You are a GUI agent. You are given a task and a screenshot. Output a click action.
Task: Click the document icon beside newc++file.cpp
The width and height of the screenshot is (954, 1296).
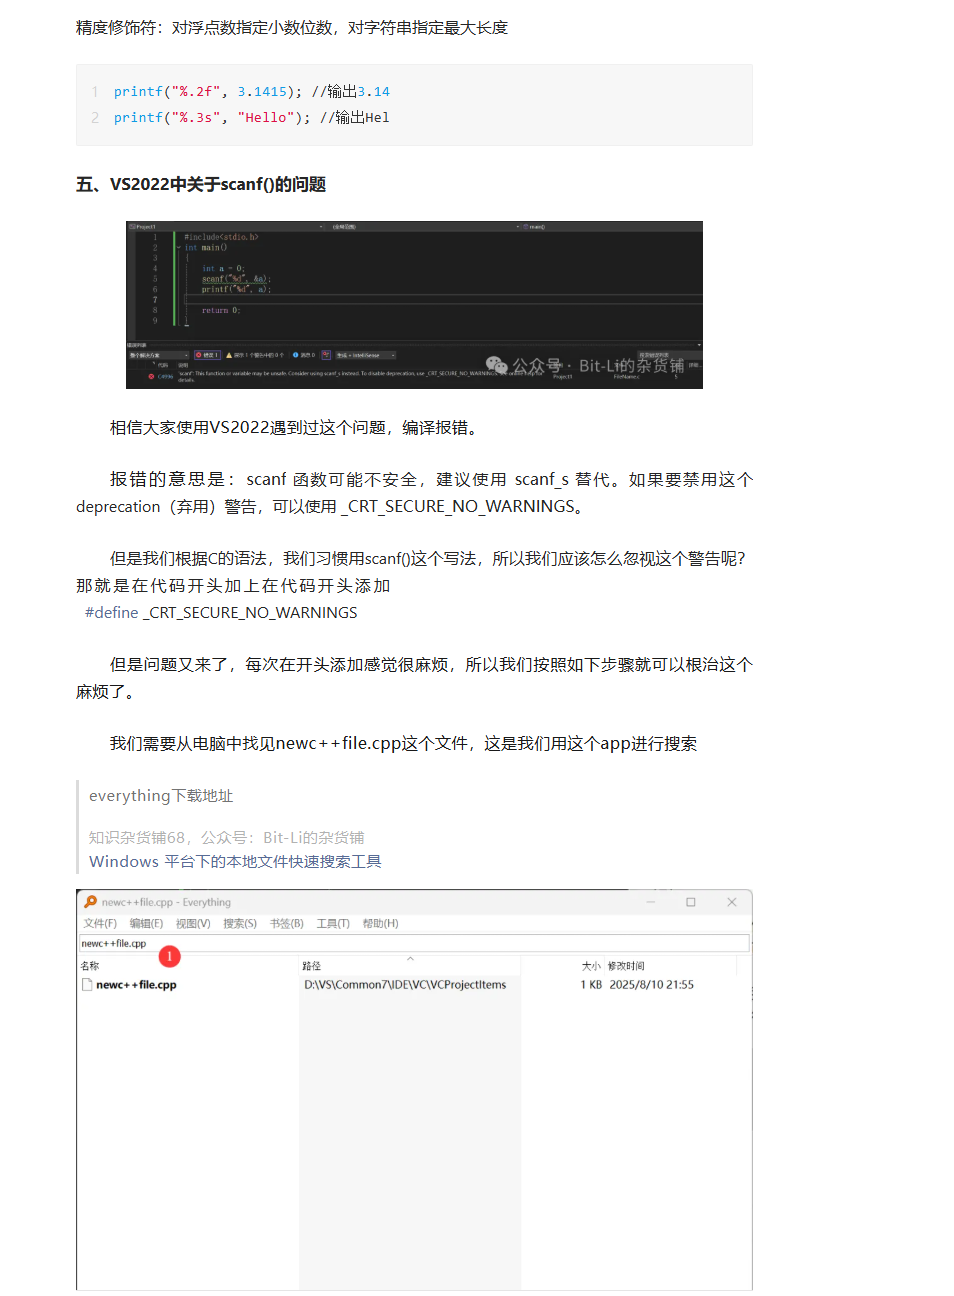(x=87, y=983)
